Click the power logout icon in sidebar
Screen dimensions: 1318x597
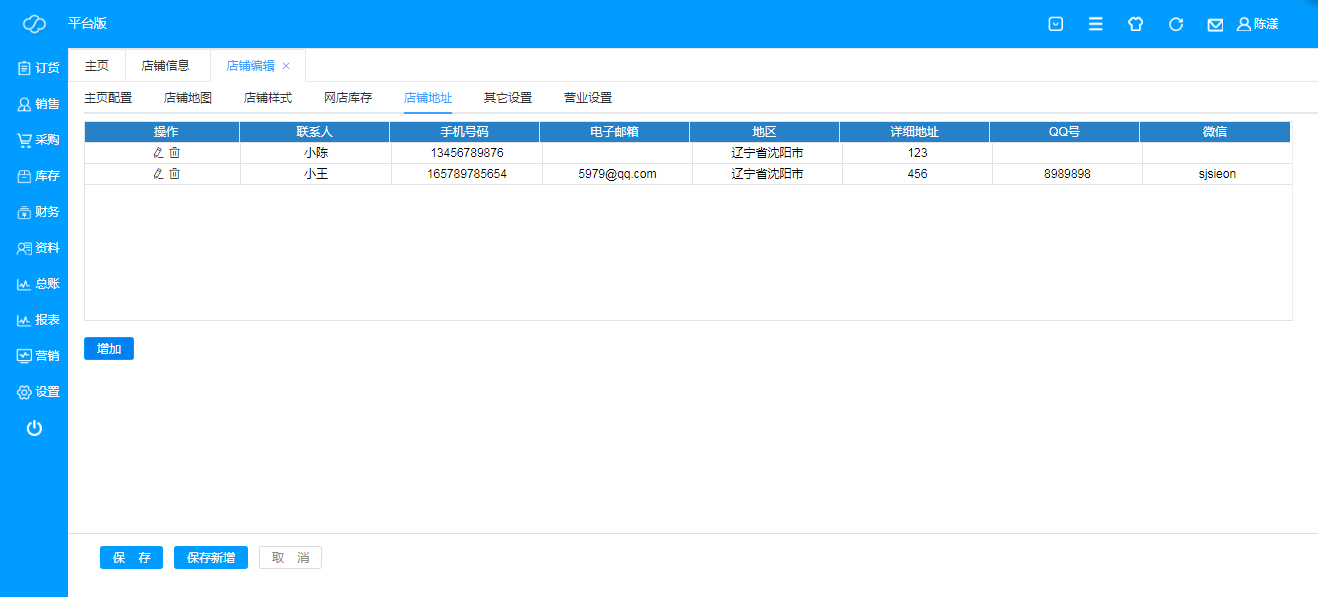(x=34, y=428)
